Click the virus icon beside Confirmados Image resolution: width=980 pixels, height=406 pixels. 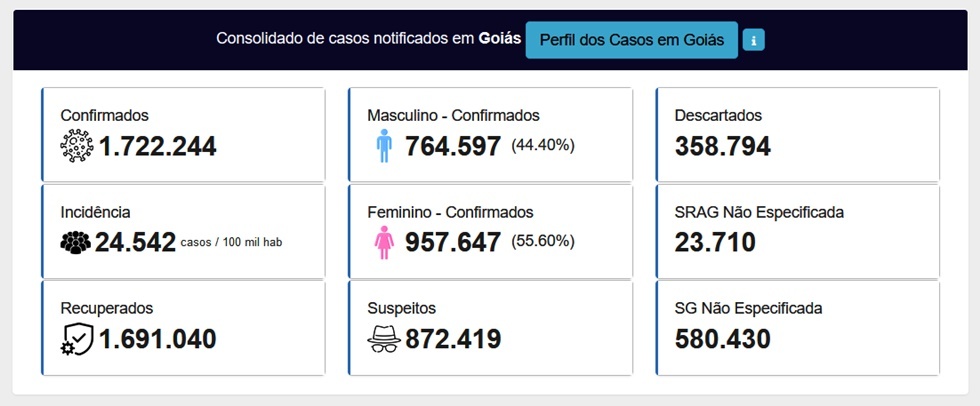pos(77,146)
